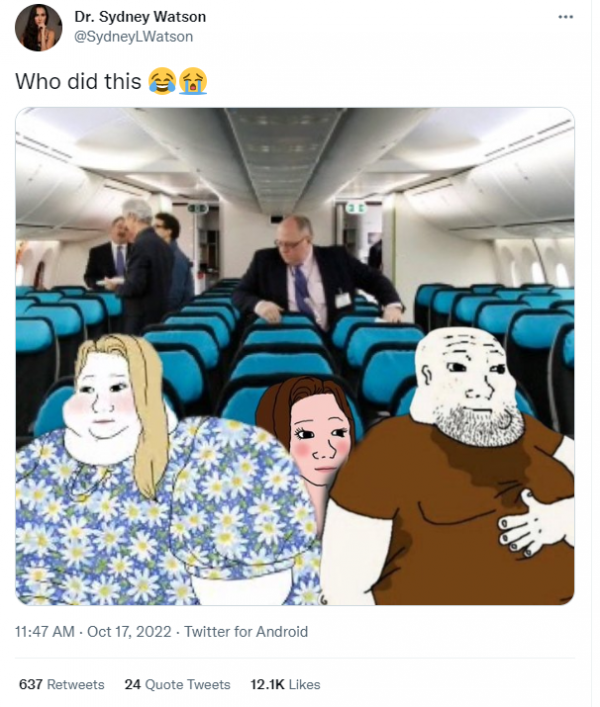Viewport: 600px width, 707px height.
Task: Click the tears-of-joy laughing emoji
Action: [162, 81]
